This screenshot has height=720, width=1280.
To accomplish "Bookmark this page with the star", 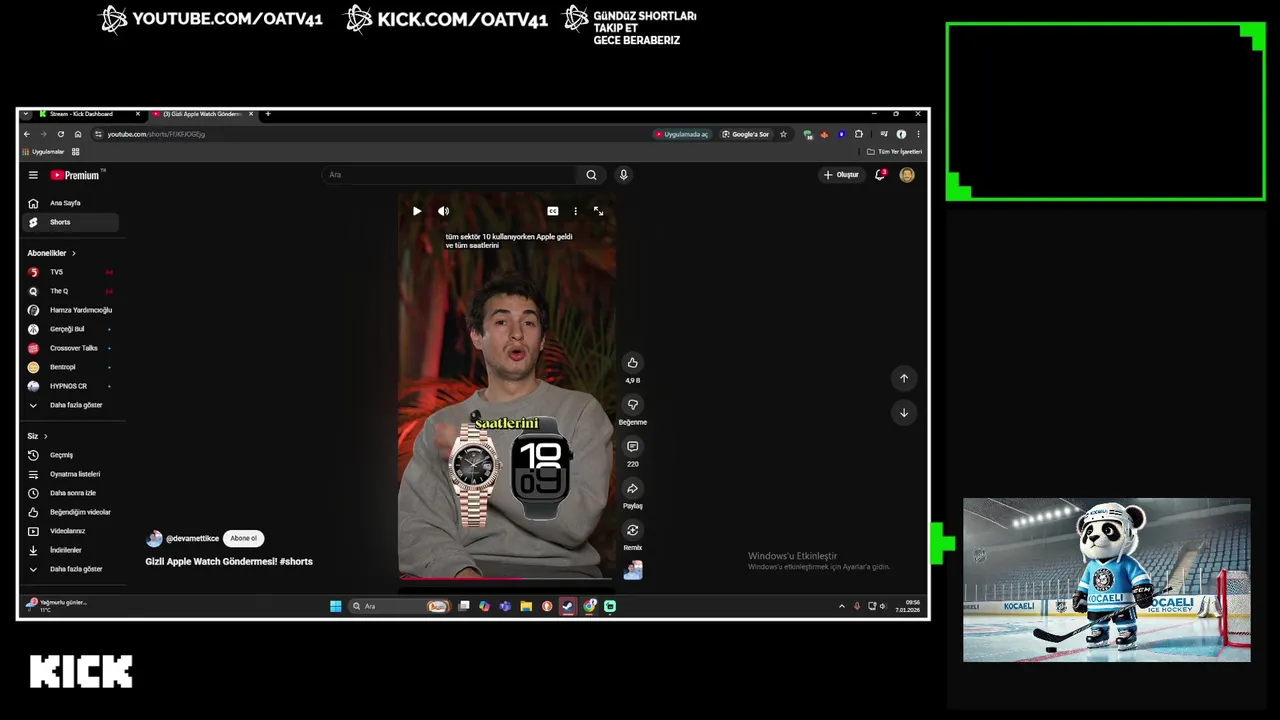I will (783, 134).
